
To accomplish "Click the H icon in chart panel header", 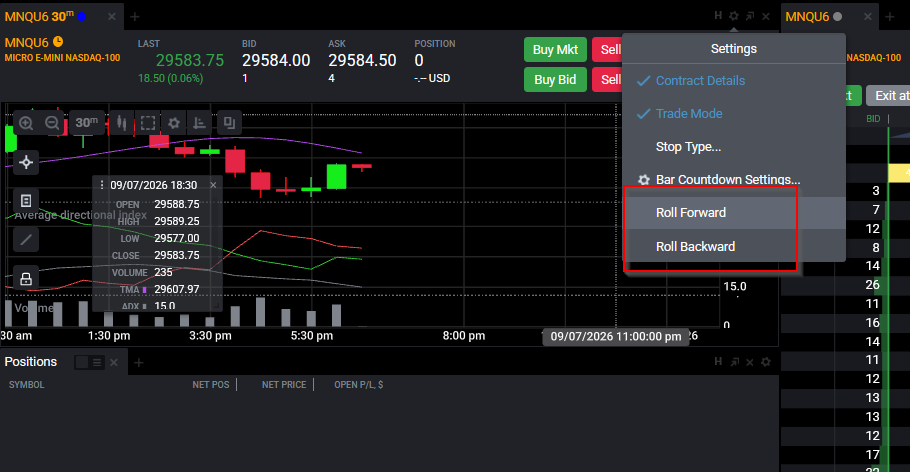I will [718, 16].
